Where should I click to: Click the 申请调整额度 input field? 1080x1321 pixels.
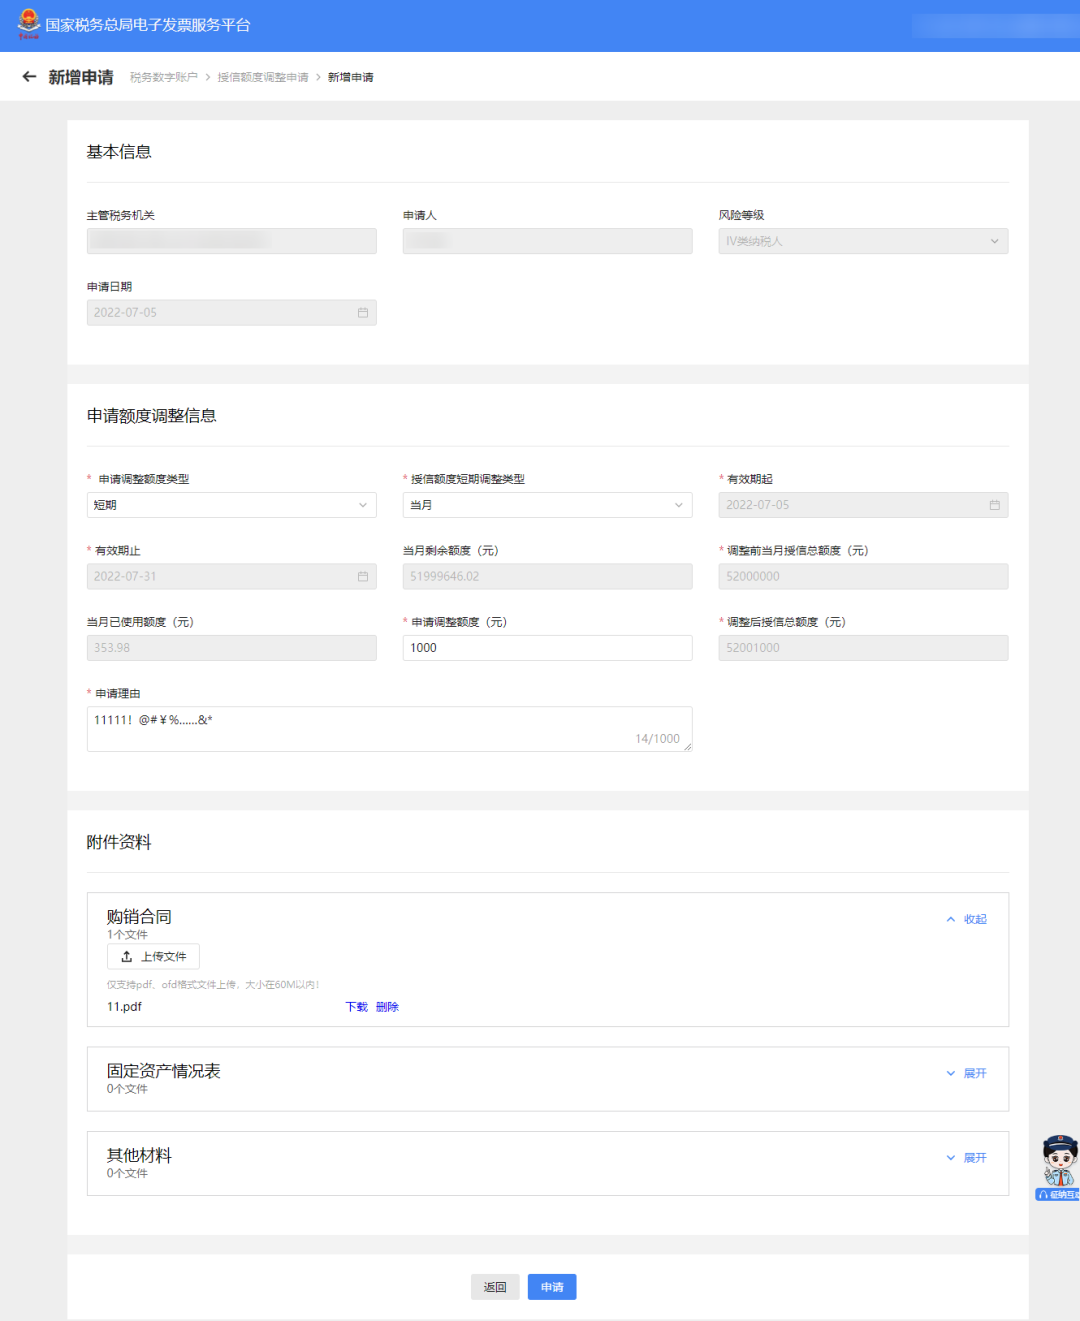tap(547, 648)
